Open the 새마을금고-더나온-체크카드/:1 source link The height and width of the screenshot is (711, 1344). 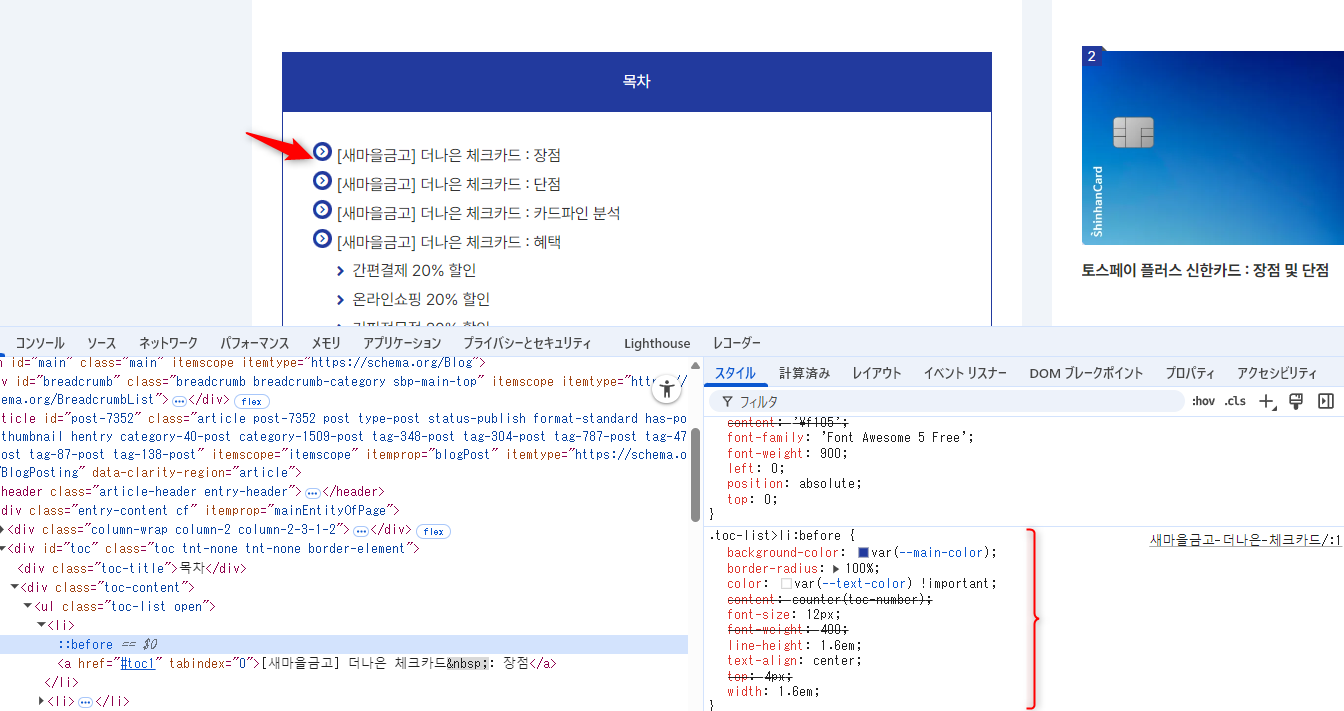coord(1245,540)
